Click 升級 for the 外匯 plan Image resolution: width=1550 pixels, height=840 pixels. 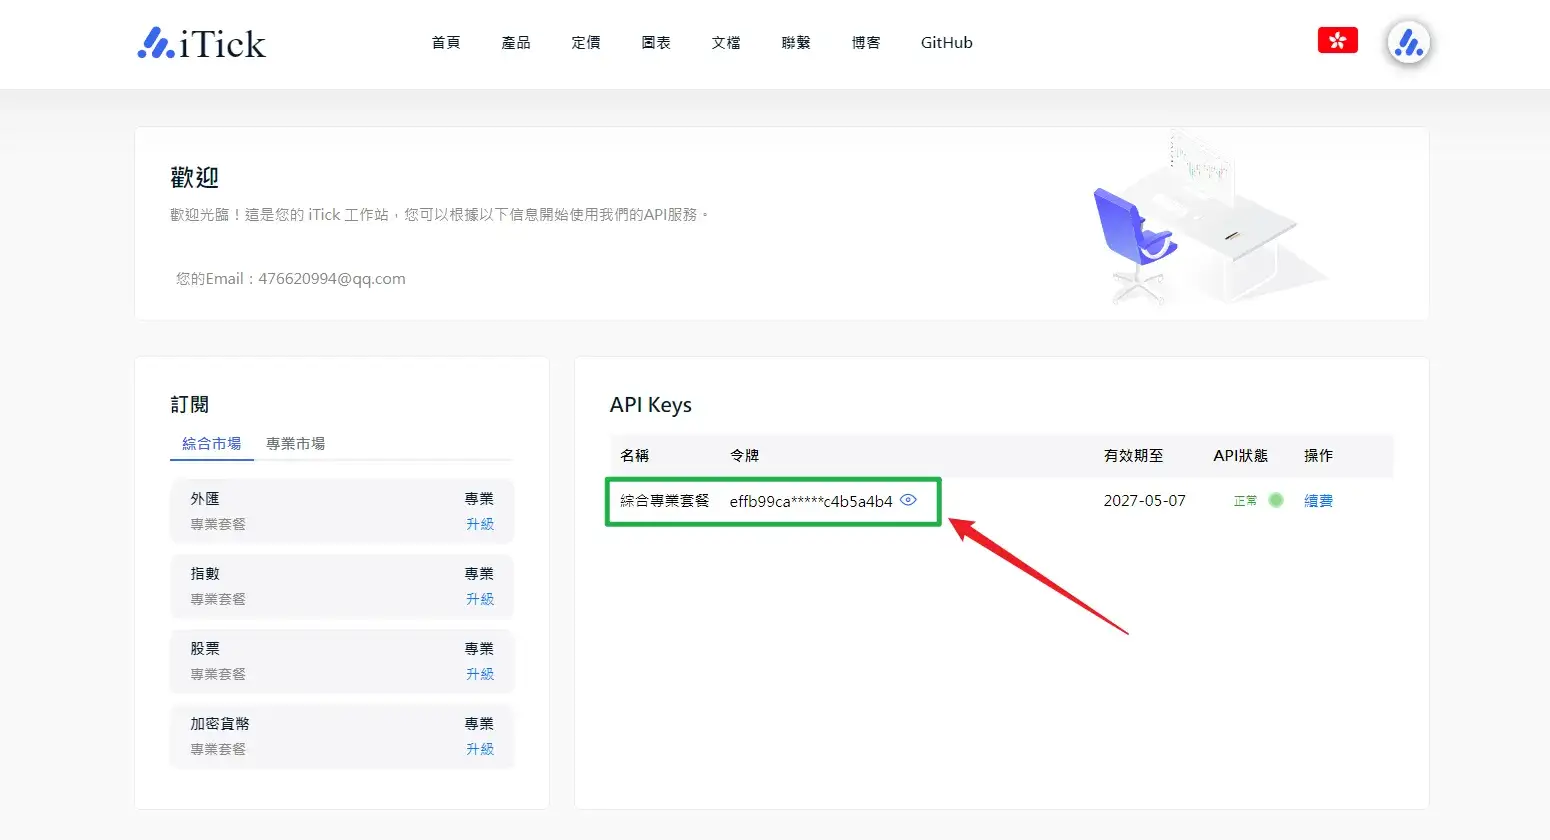pos(480,524)
